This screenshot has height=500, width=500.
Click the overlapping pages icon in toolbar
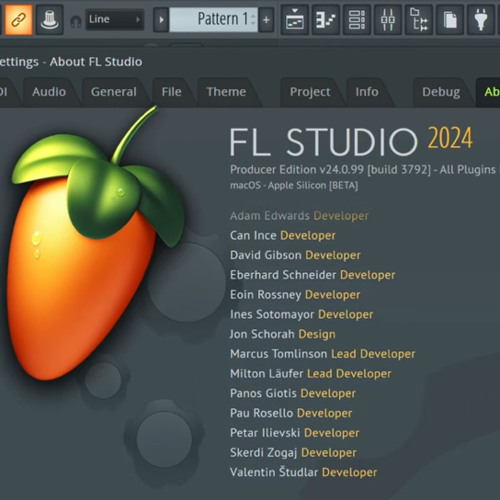(450, 20)
